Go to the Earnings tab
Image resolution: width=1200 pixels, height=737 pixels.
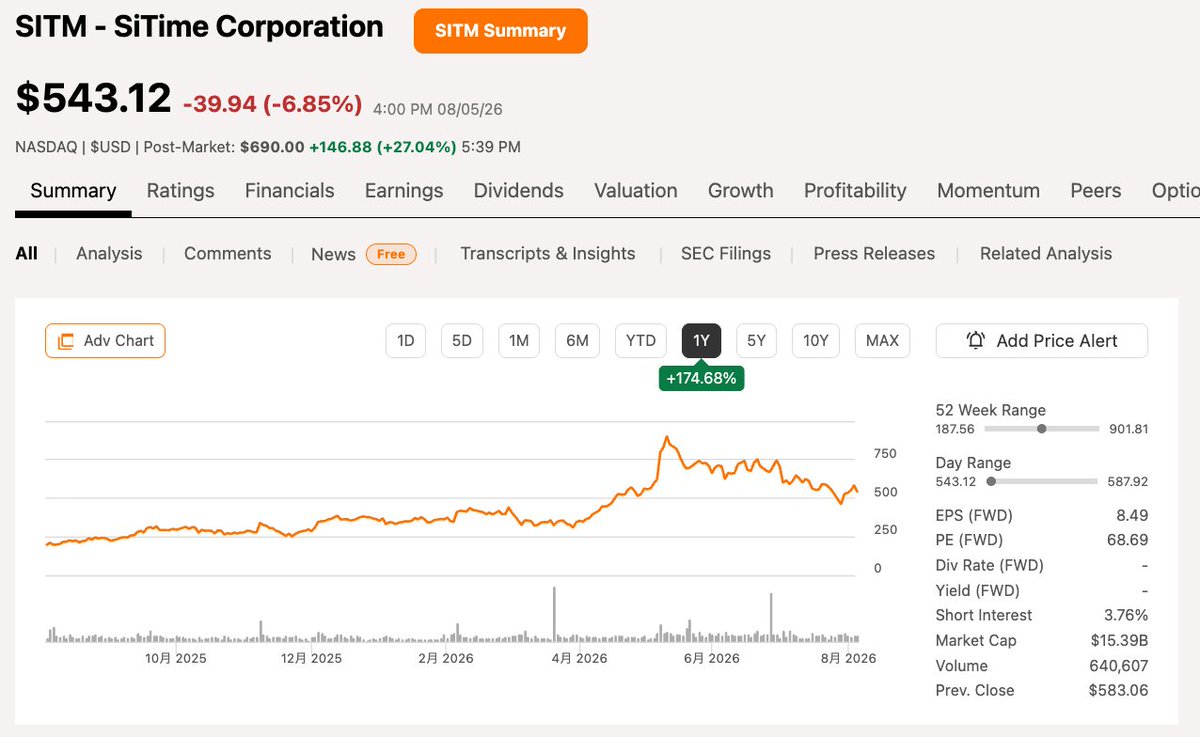click(x=404, y=191)
